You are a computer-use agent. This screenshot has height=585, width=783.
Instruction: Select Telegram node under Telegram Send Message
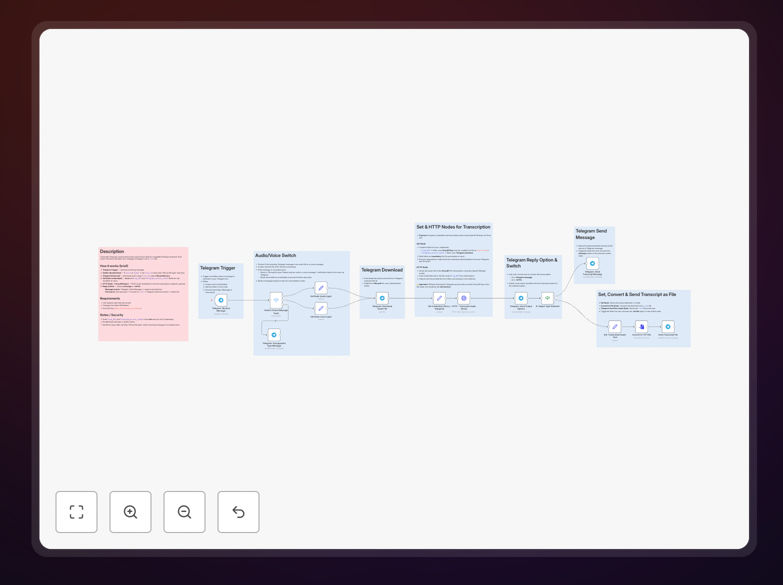592,263
